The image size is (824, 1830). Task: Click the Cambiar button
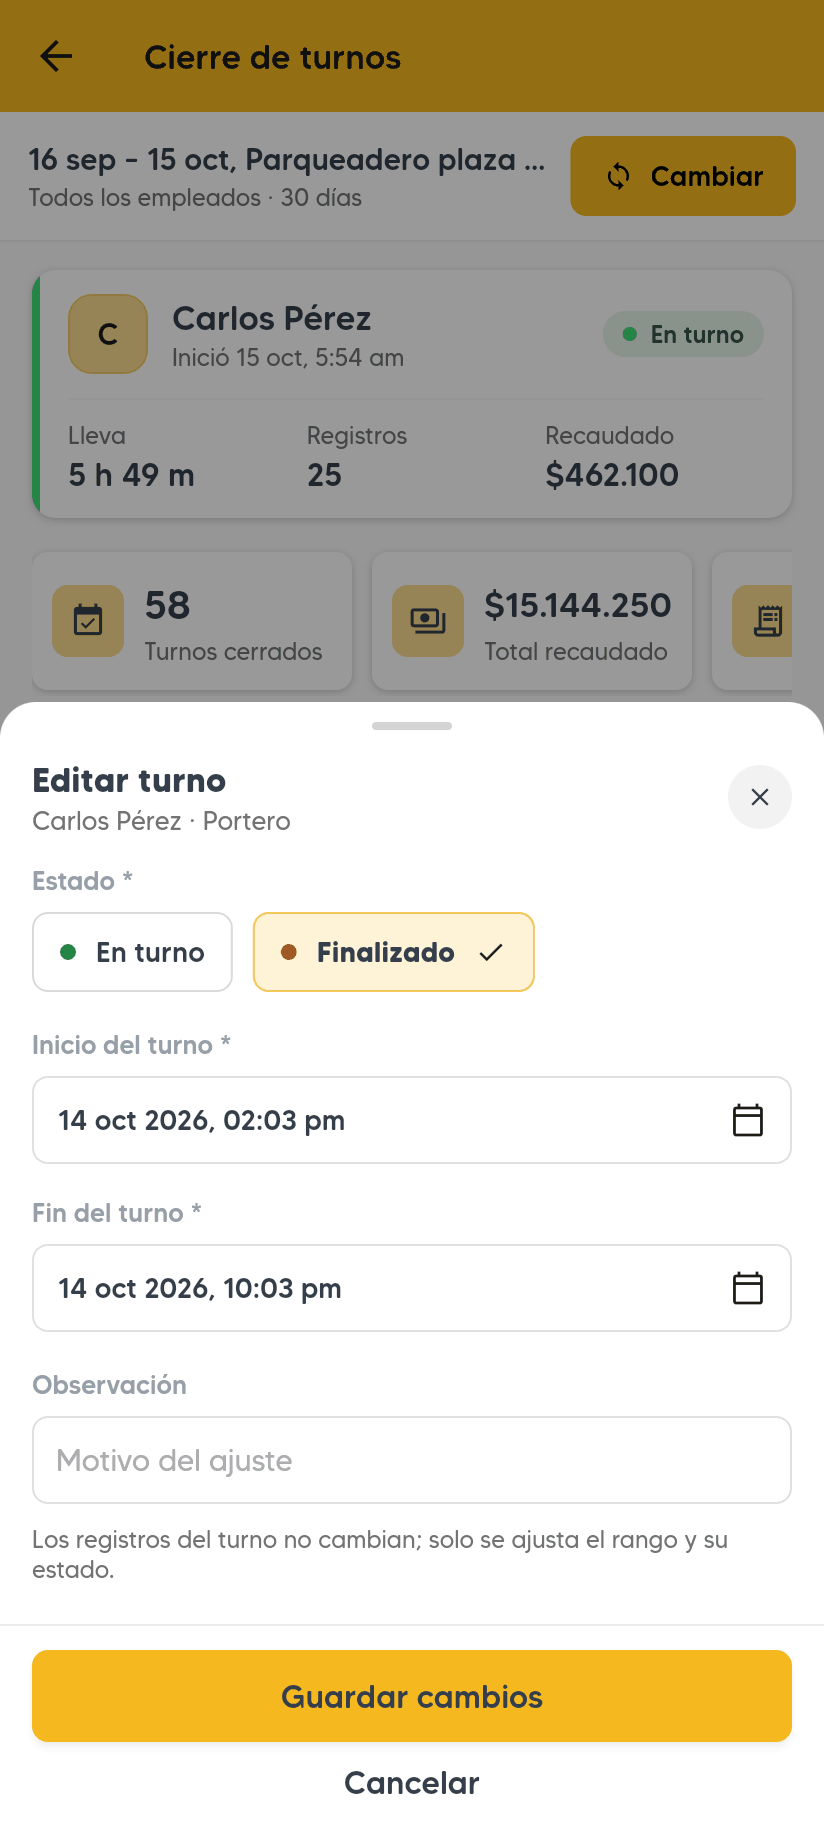tap(683, 176)
